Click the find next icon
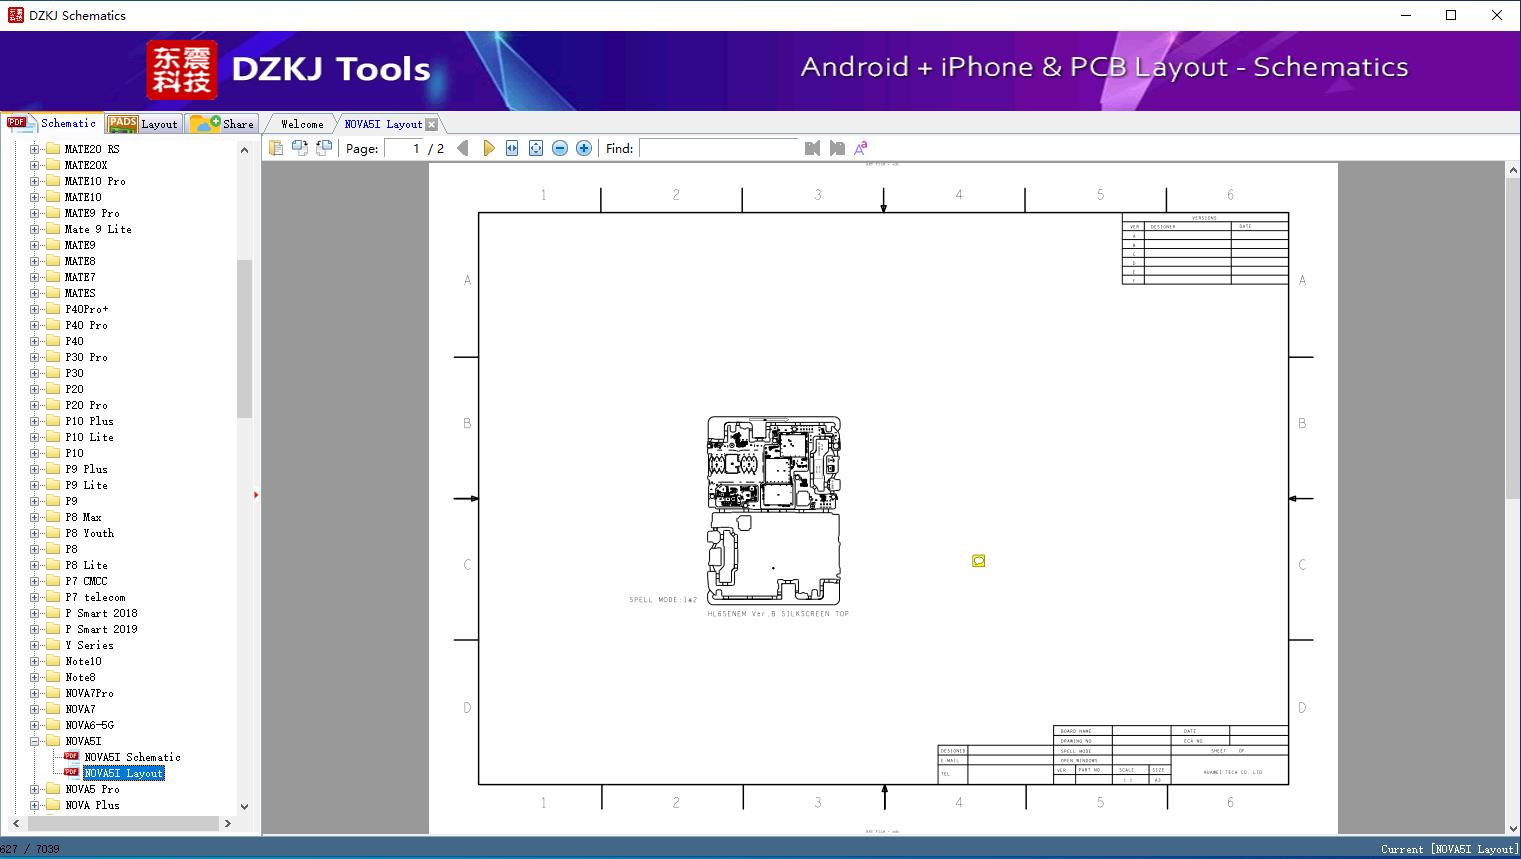This screenshot has height=859, width=1521. tap(837, 148)
